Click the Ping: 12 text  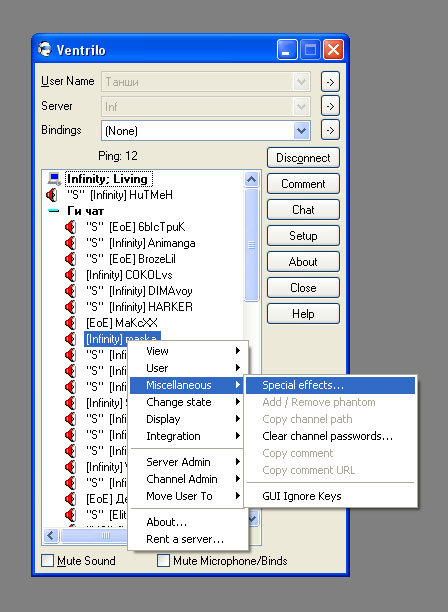(118, 156)
